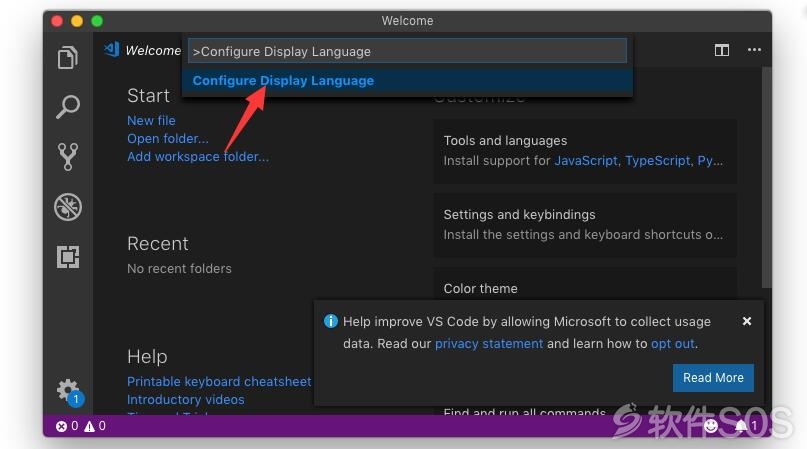Image resolution: width=807 pixels, height=449 pixels.
Task: Open the Search view in activity bar
Action: coord(68,107)
